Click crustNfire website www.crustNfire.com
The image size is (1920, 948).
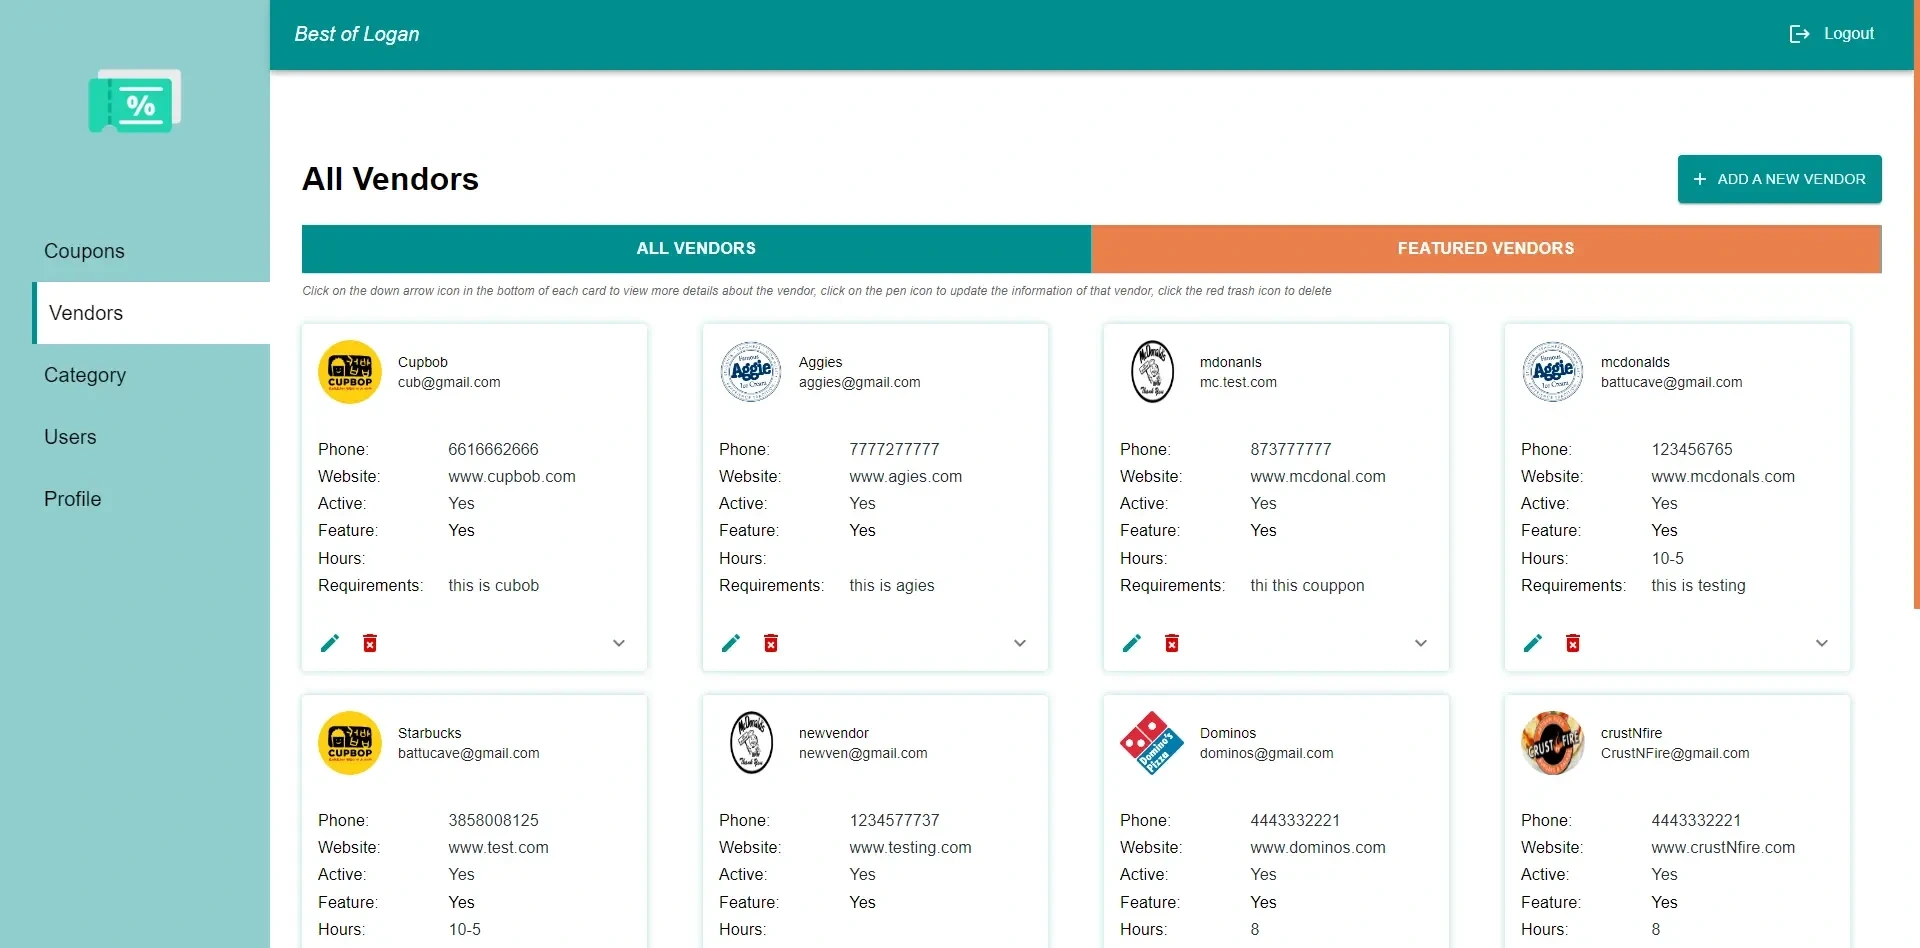click(x=1723, y=848)
